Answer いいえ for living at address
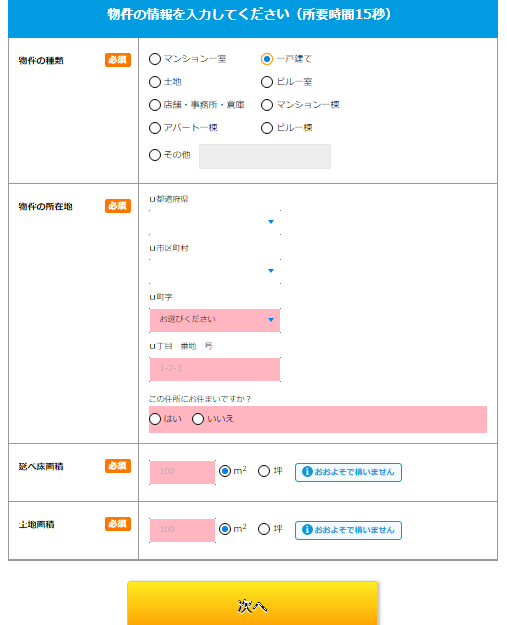Viewport: 507px width, 625px height. click(198, 419)
